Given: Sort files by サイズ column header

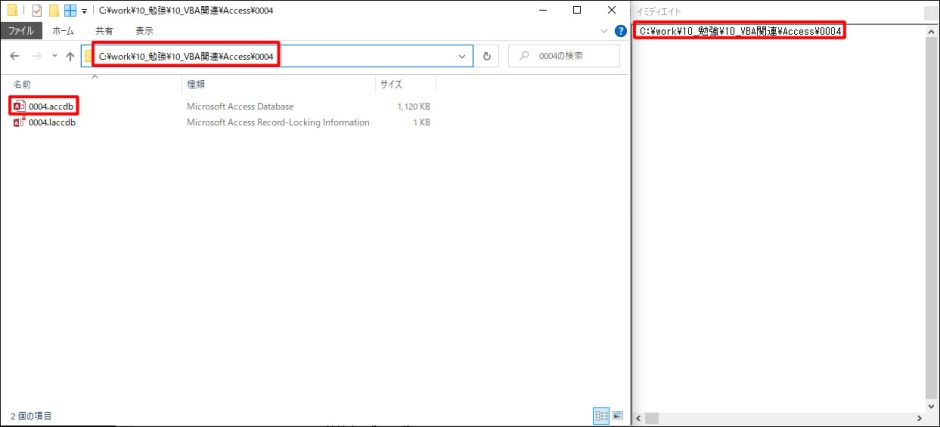Looking at the screenshot, I should coord(390,85).
